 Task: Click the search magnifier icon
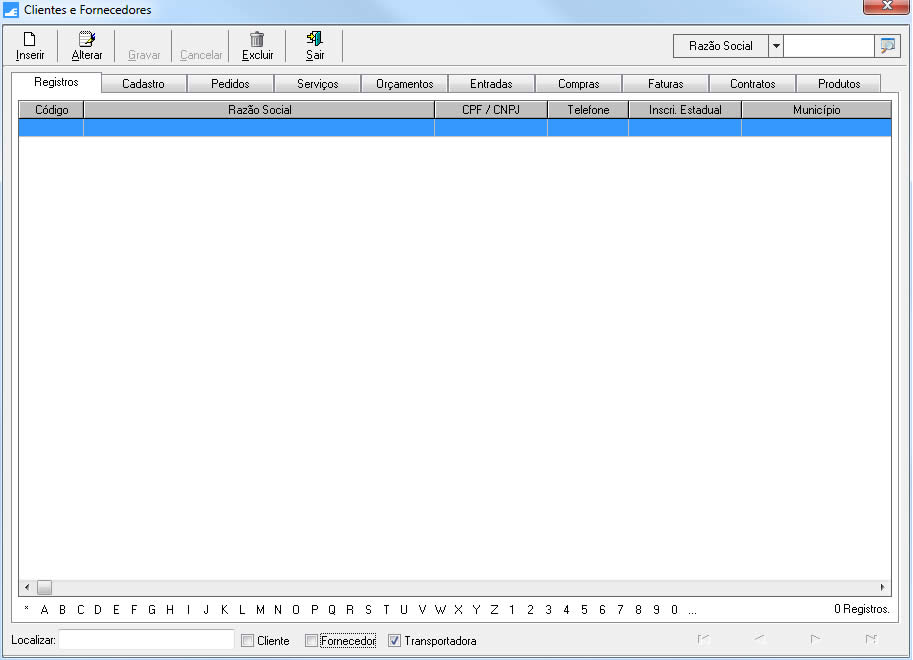(887, 45)
